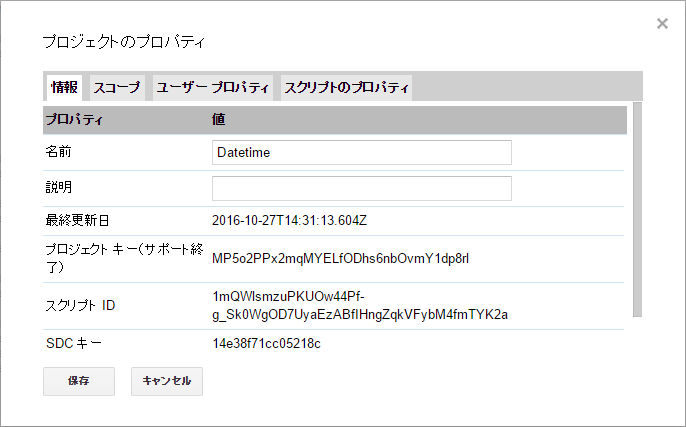
Task: Click the プロパティ column header
Action: click(x=75, y=120)
